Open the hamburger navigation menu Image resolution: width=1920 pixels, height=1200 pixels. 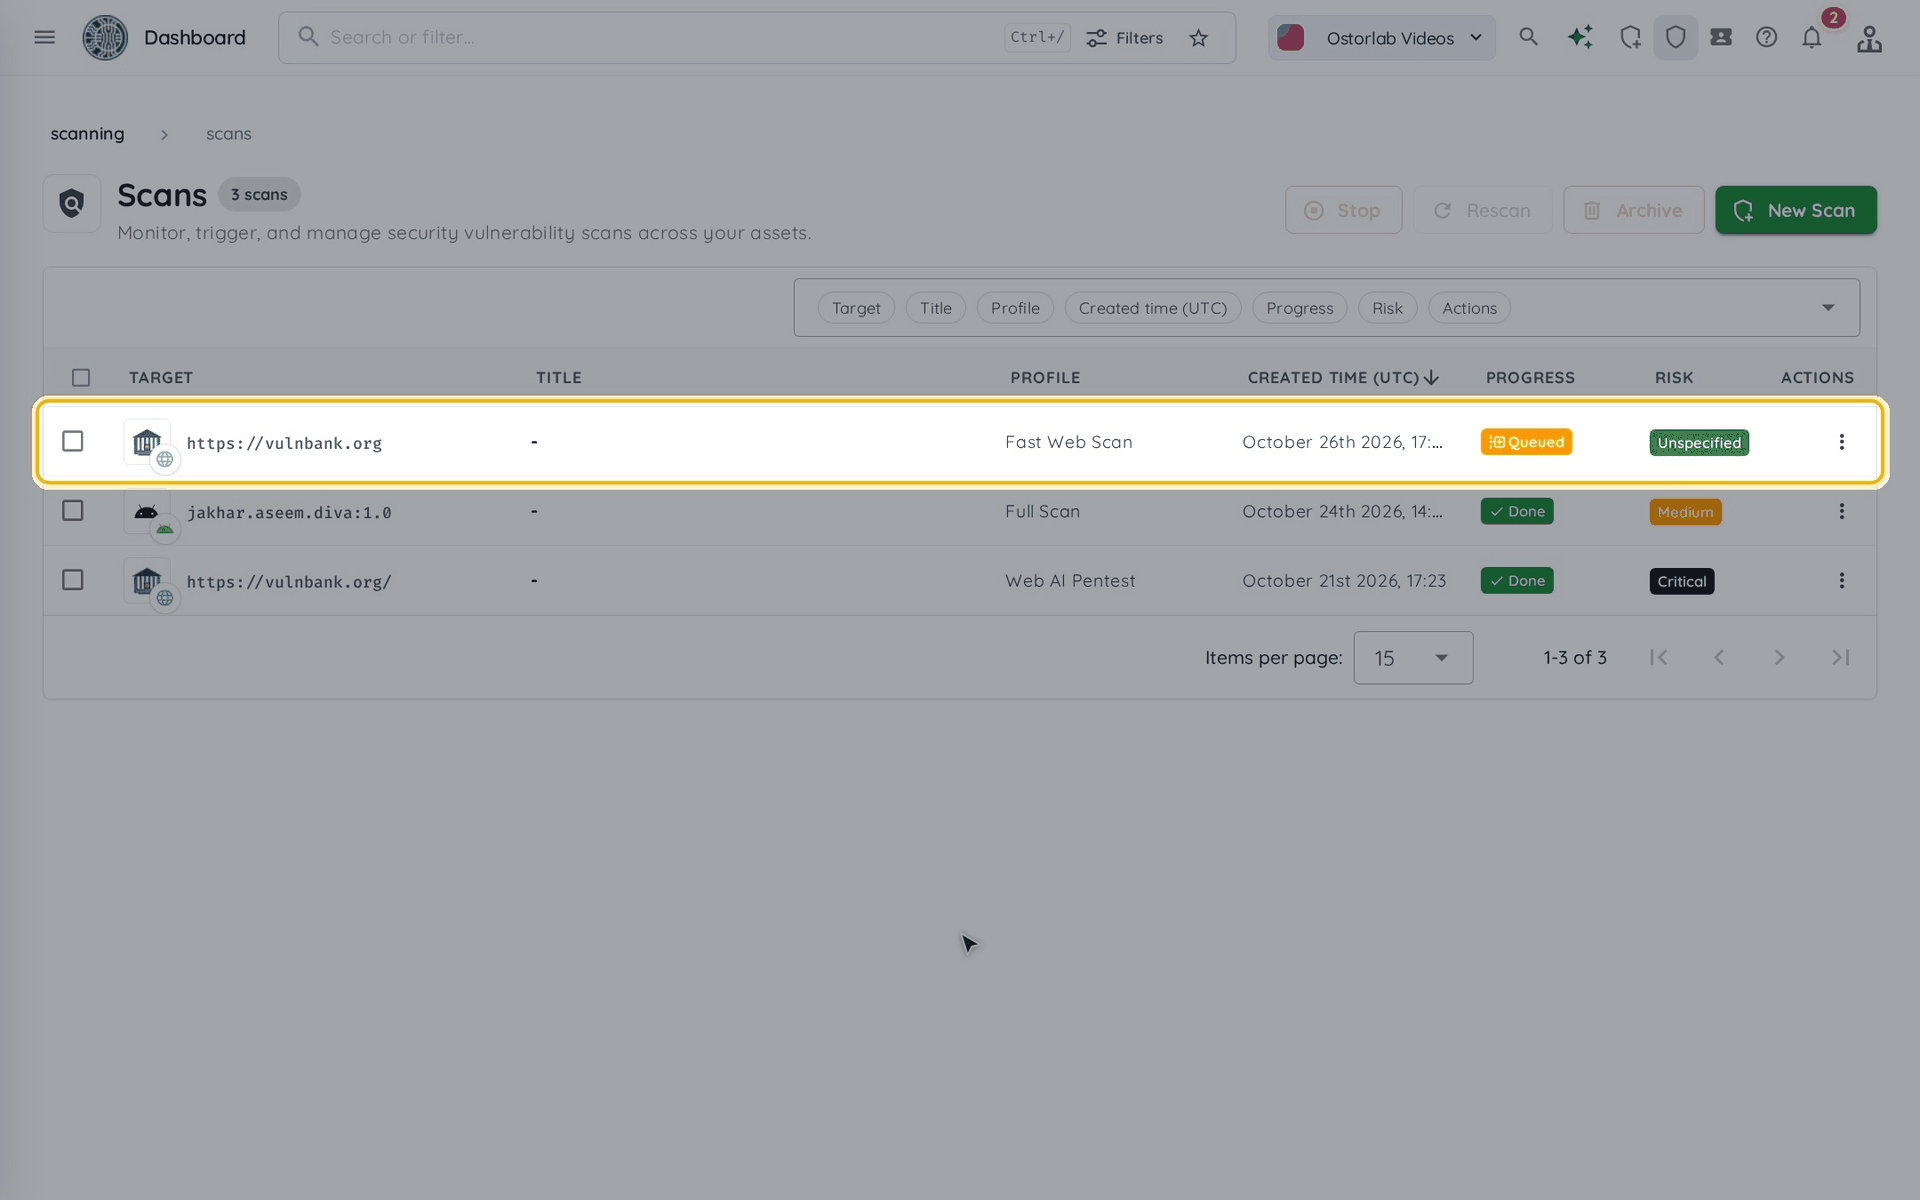(x=44, y=37)
